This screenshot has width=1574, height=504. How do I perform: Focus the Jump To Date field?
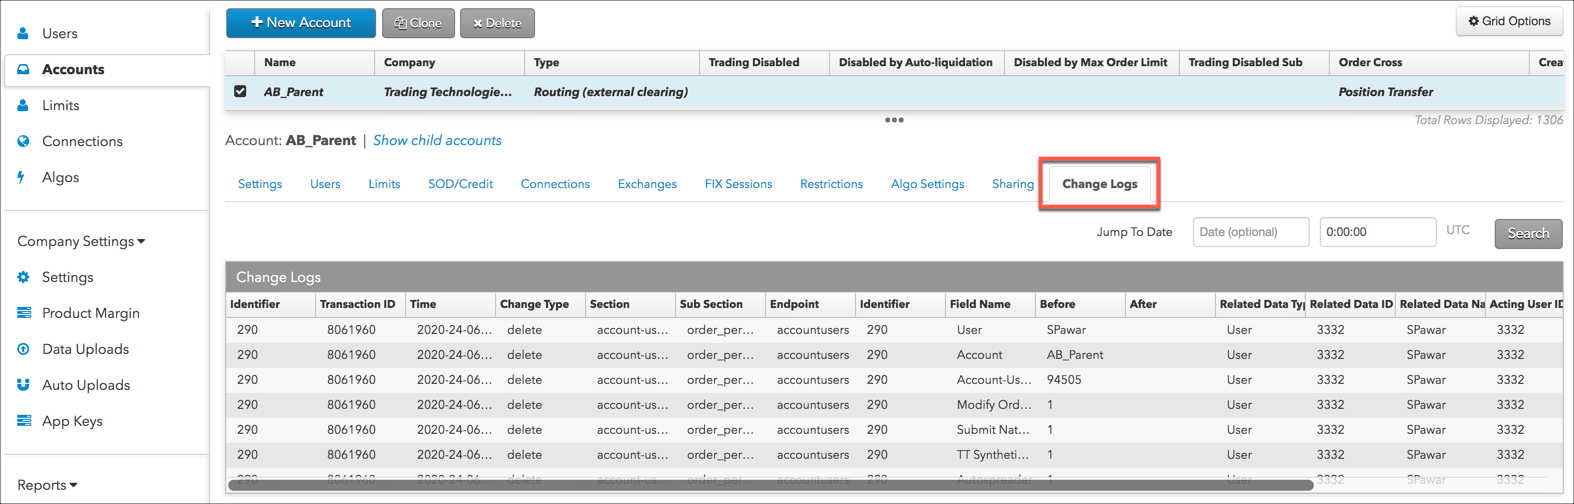pos(1250,232)
